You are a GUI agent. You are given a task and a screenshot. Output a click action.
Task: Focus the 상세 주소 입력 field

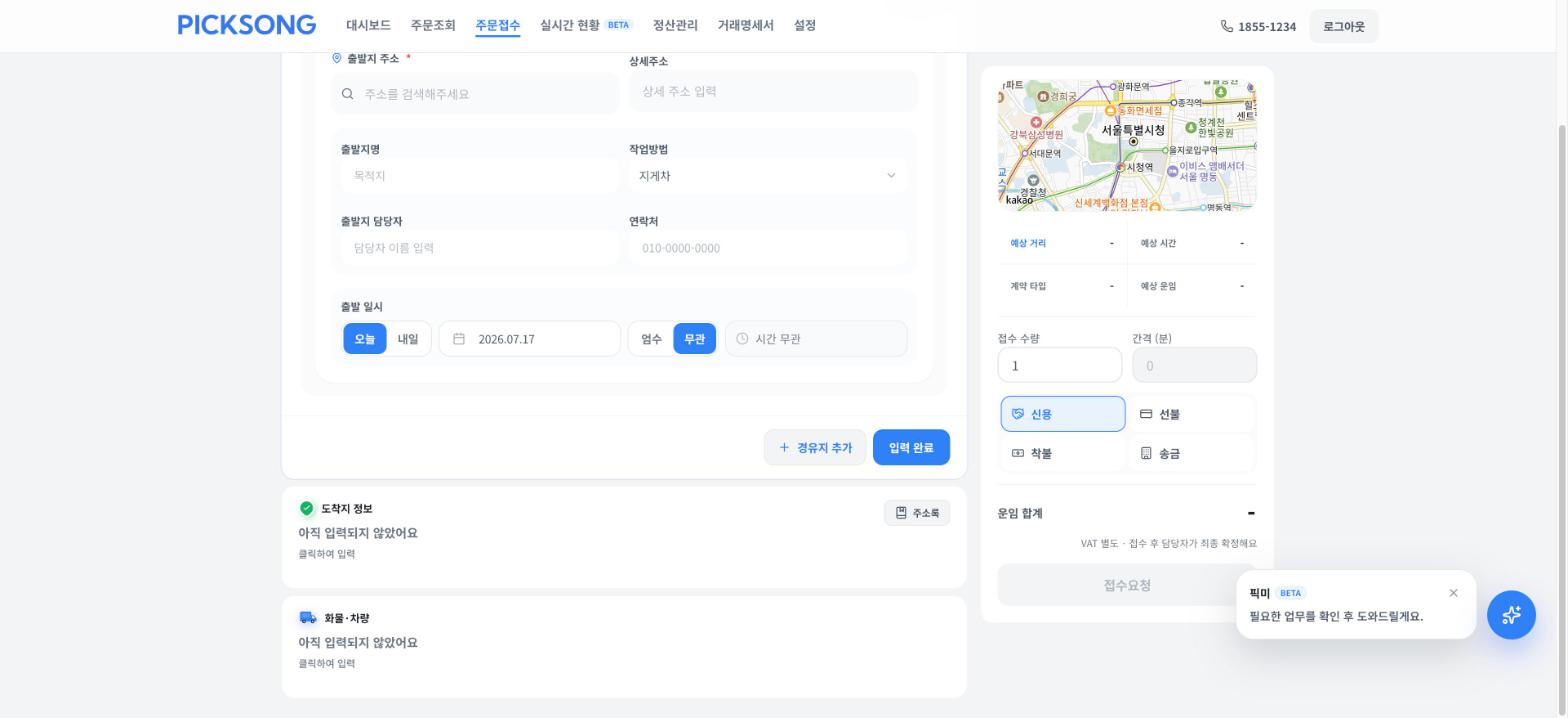tap(772, 91)
